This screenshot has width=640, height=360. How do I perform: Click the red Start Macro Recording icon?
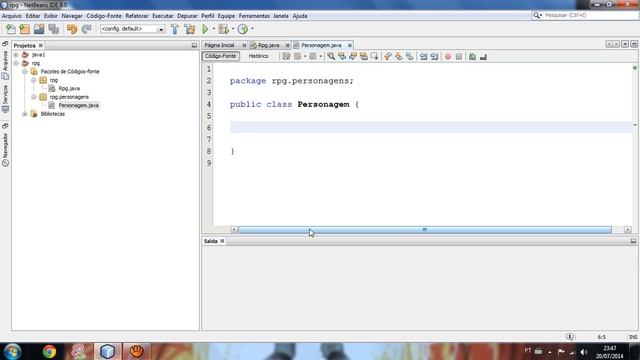448,57
